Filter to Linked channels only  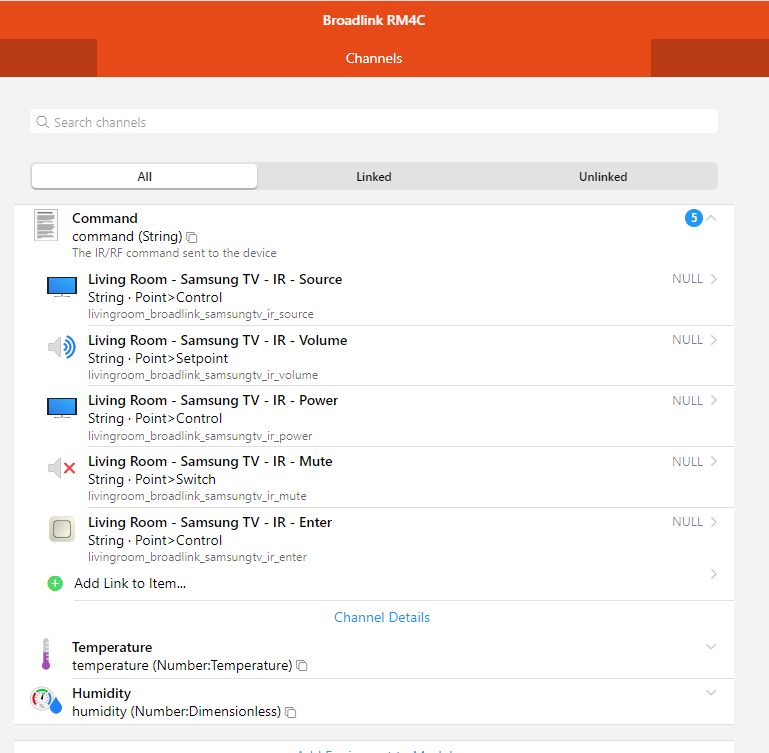374,177
